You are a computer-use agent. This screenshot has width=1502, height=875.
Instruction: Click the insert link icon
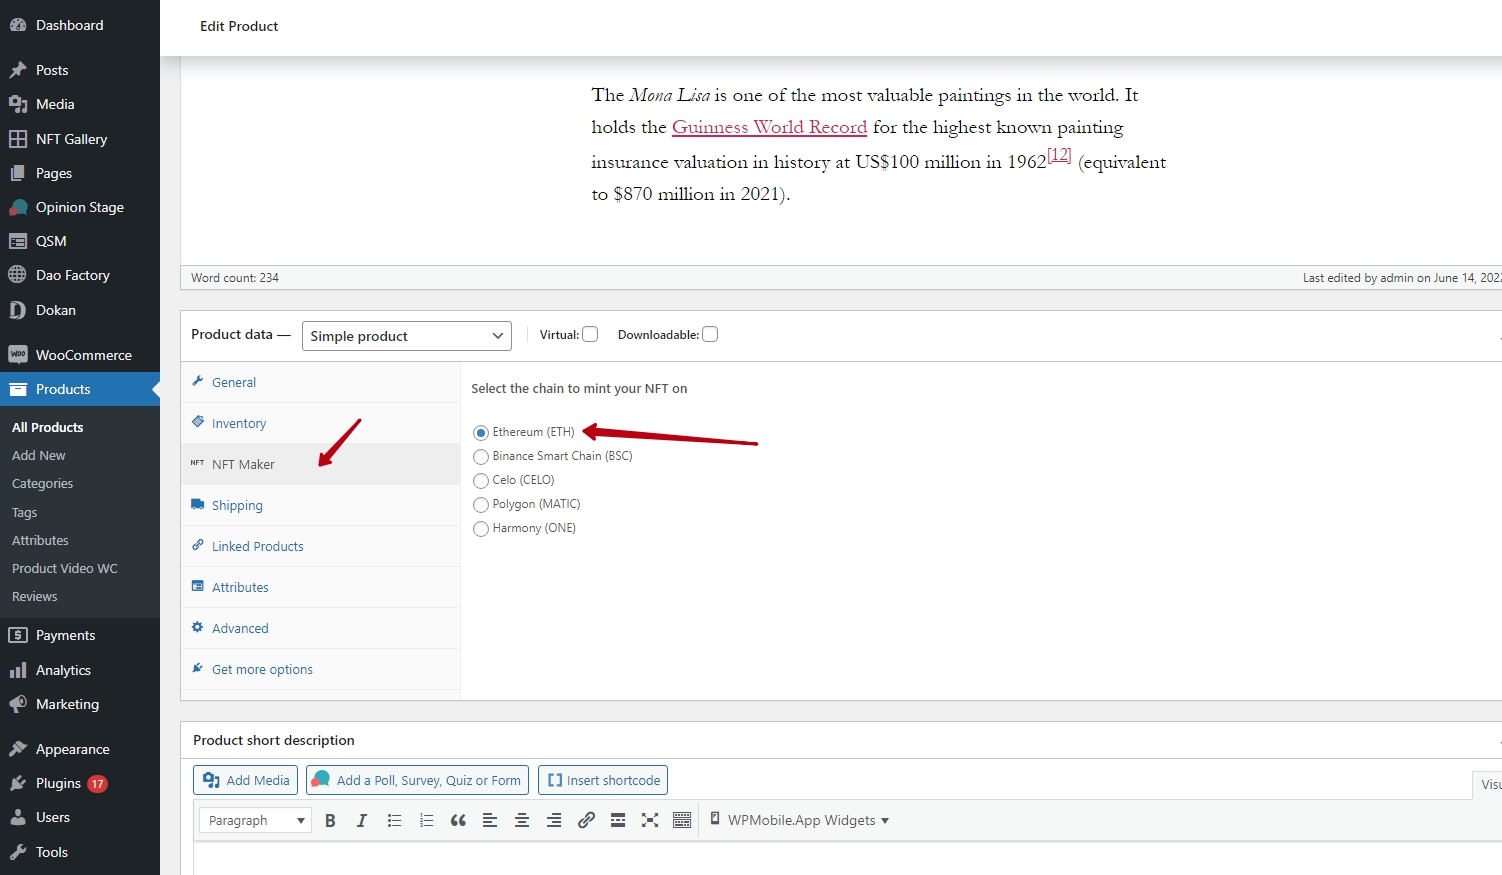pos(586,820)
